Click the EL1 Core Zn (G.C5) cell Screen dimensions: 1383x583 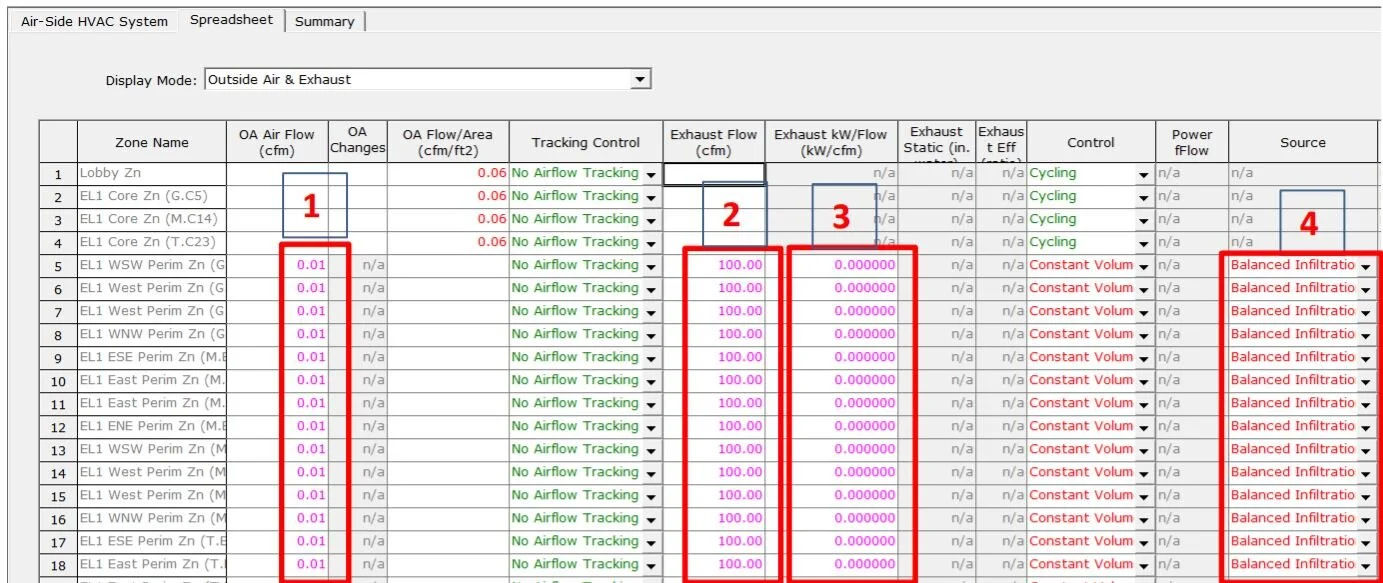click(x=152, y=196)
